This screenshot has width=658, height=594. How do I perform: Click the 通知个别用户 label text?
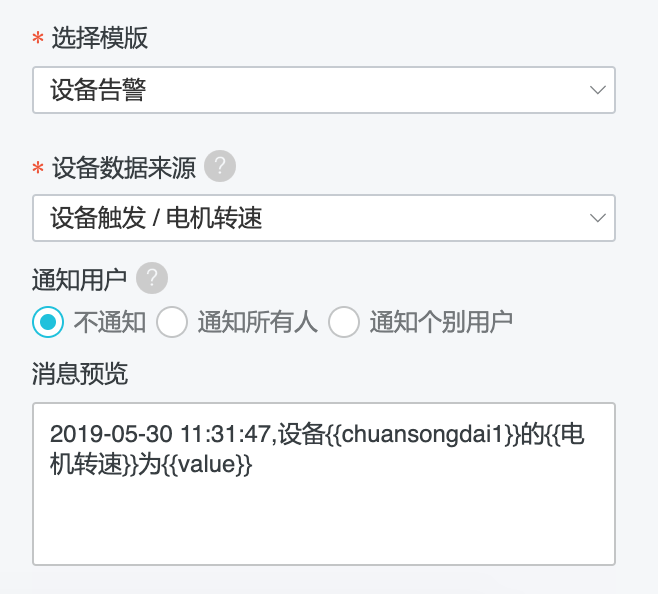click(x=441, y=322)
